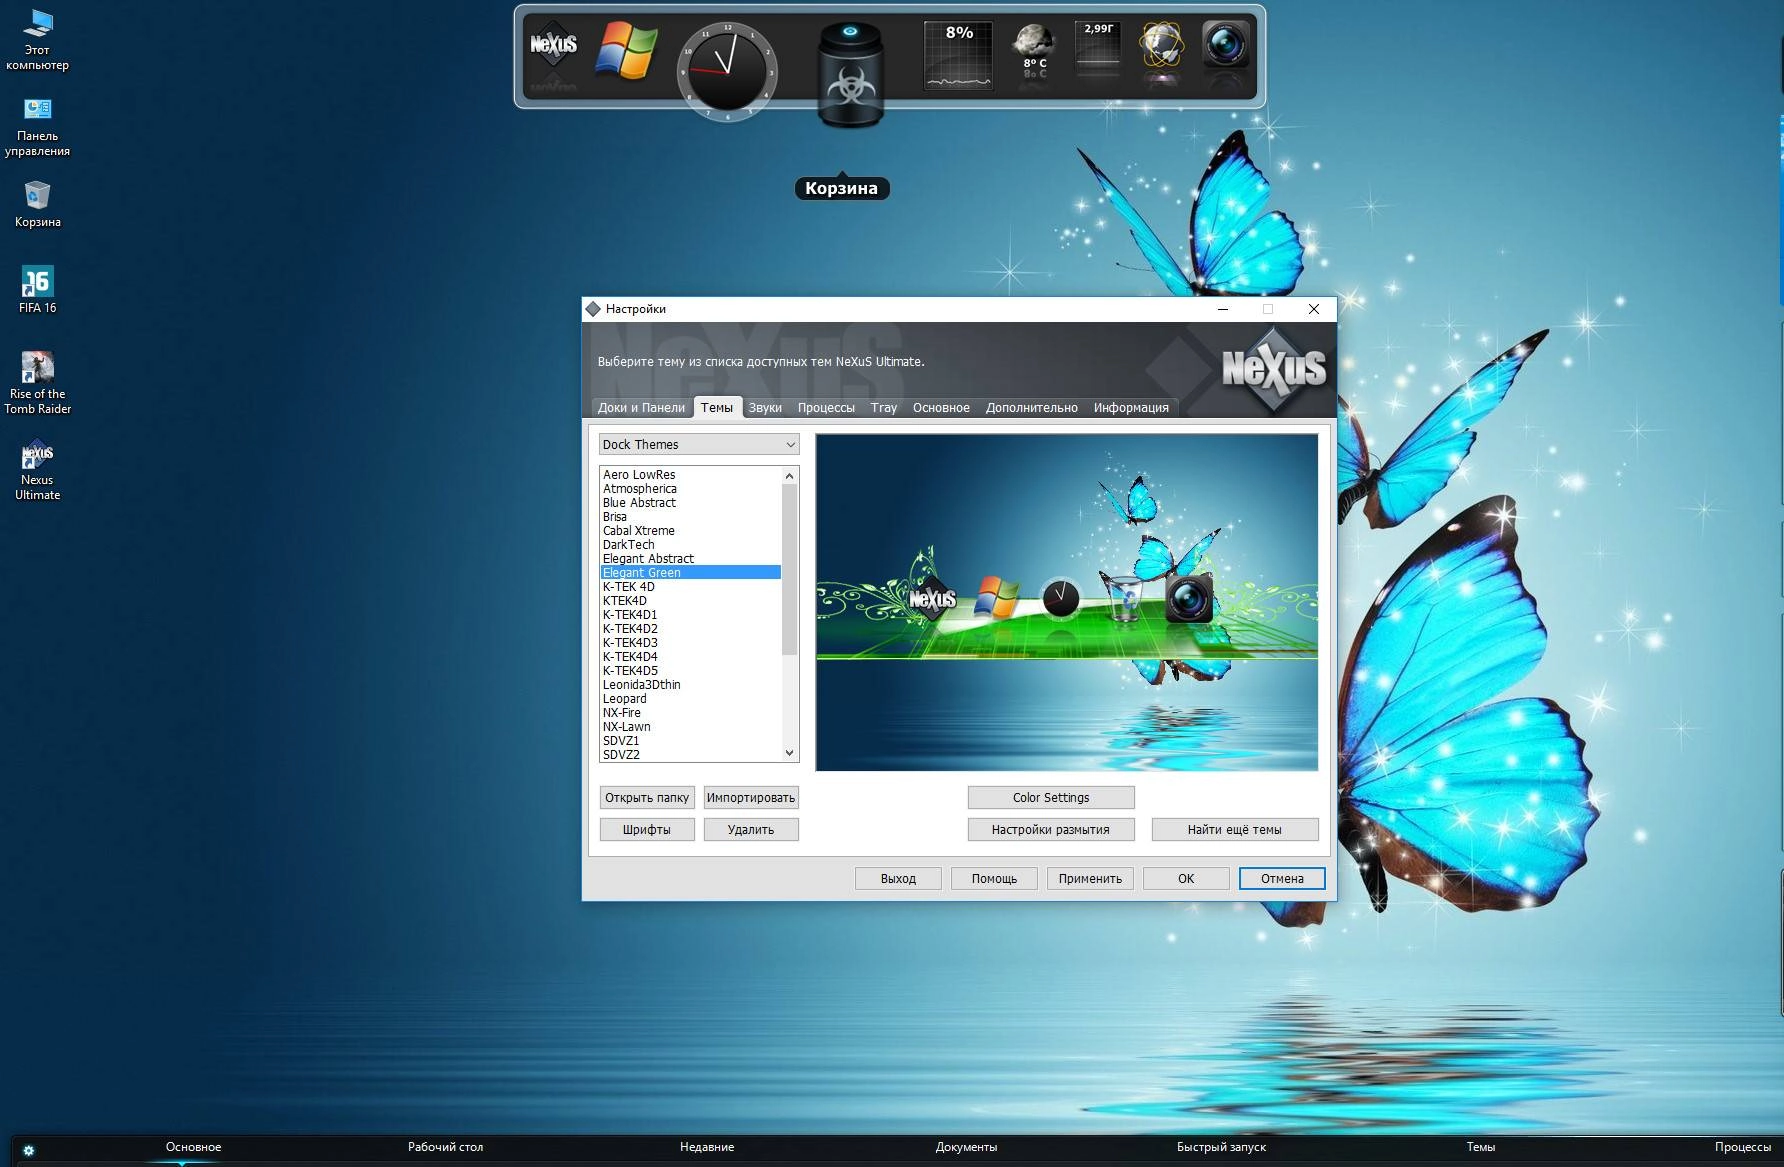1784x1167 pixels.
Task: Open the Рабочий стол shelf tab
Action: pyautogui.click(x=445, y=1147)
